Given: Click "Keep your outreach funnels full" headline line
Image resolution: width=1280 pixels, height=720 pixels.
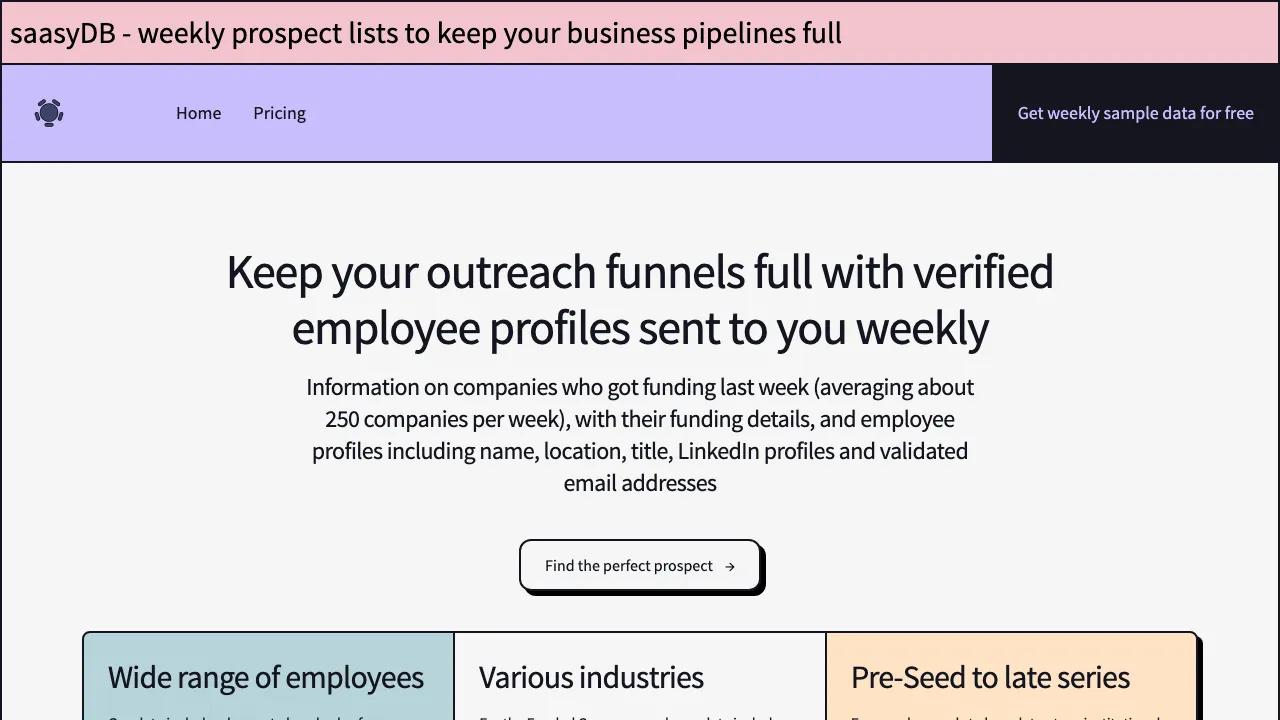Looking at the screenshot, I should (x=640, y=272).
